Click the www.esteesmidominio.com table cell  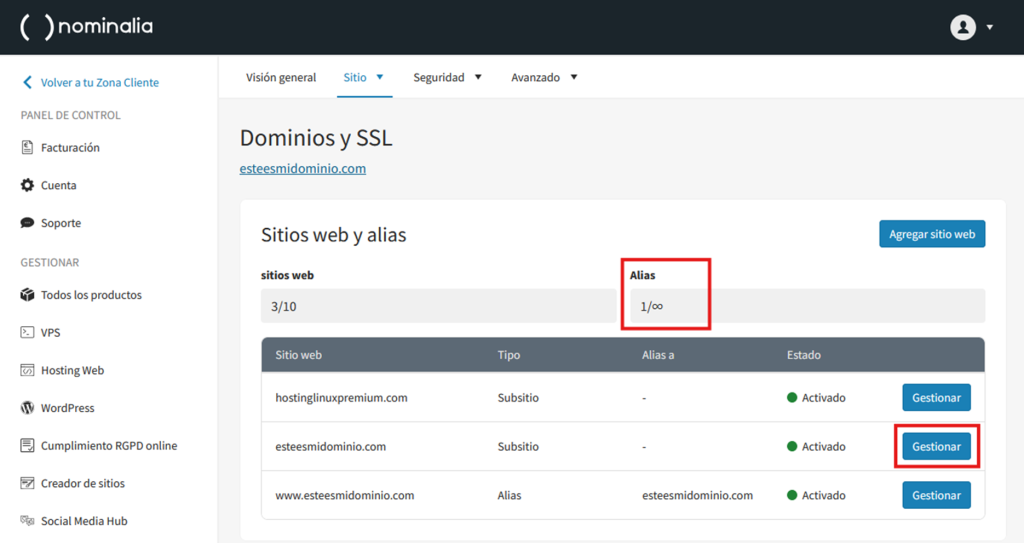(345, 495)
